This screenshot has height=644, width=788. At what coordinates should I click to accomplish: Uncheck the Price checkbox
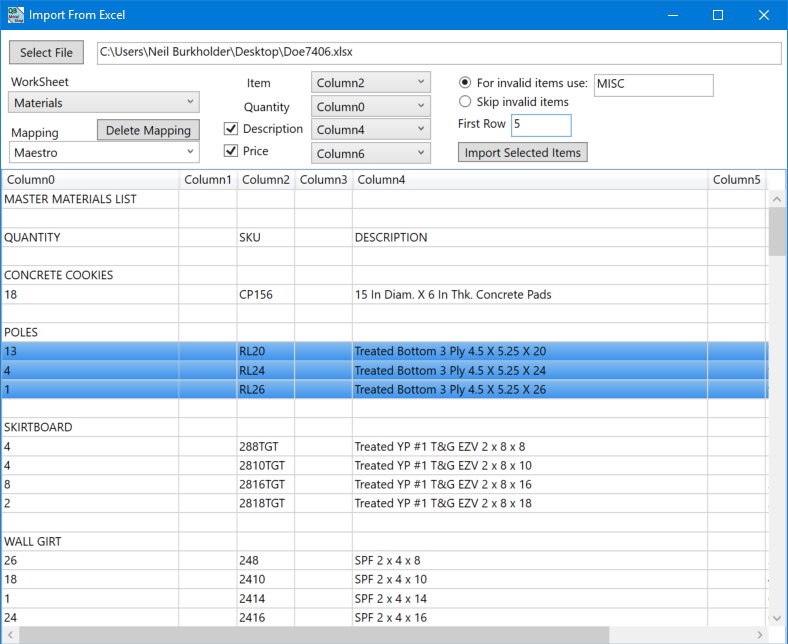pos(231,151)
